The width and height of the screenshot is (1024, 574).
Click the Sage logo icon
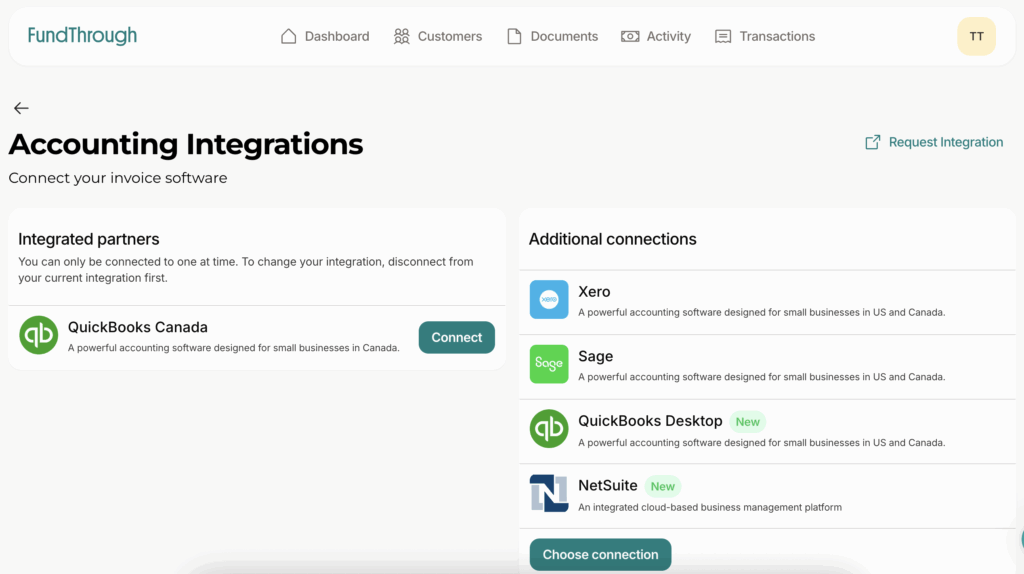click(549, 364)
